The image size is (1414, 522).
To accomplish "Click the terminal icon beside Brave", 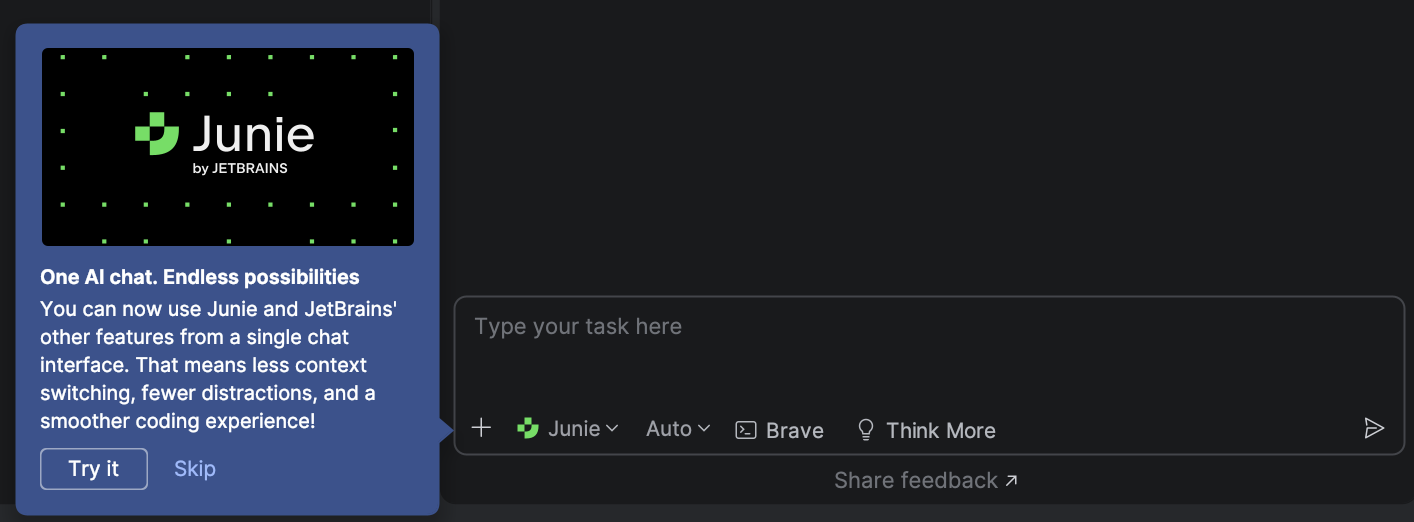I will (x=746, y=430).
